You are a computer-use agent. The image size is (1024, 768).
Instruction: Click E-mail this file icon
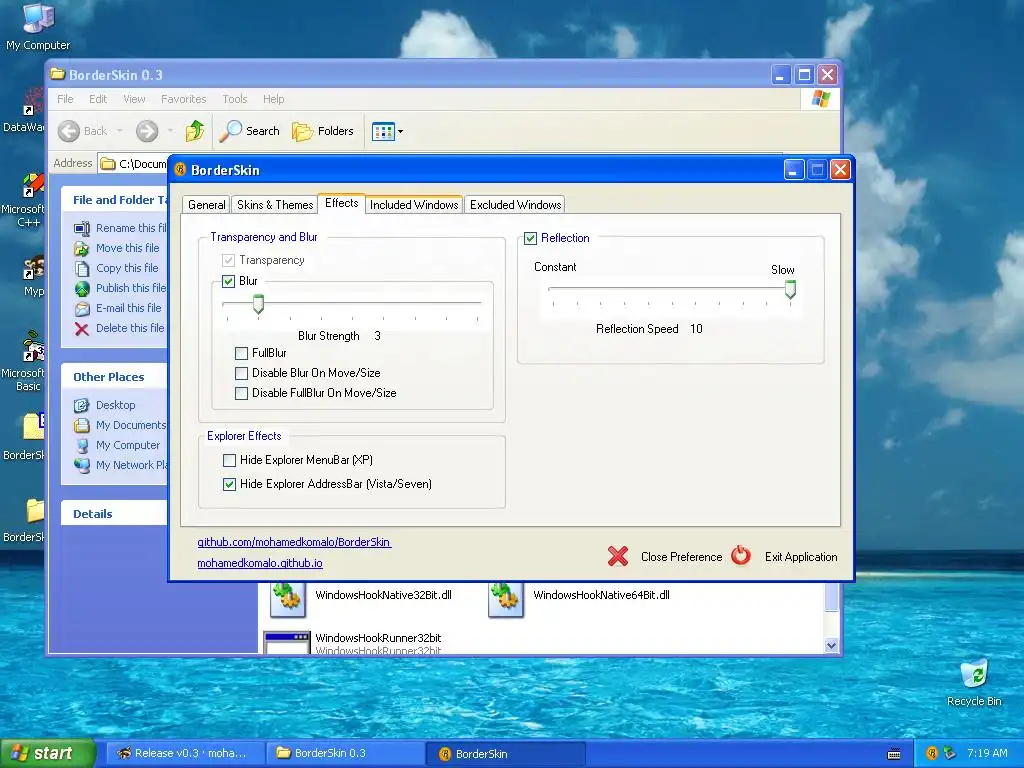click(82, 308)
